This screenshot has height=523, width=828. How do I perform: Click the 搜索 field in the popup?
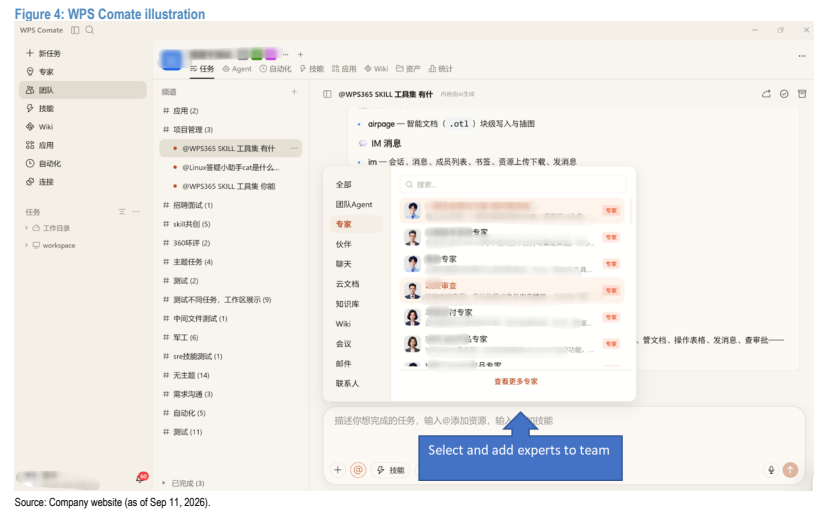click(x=513, y=184)
